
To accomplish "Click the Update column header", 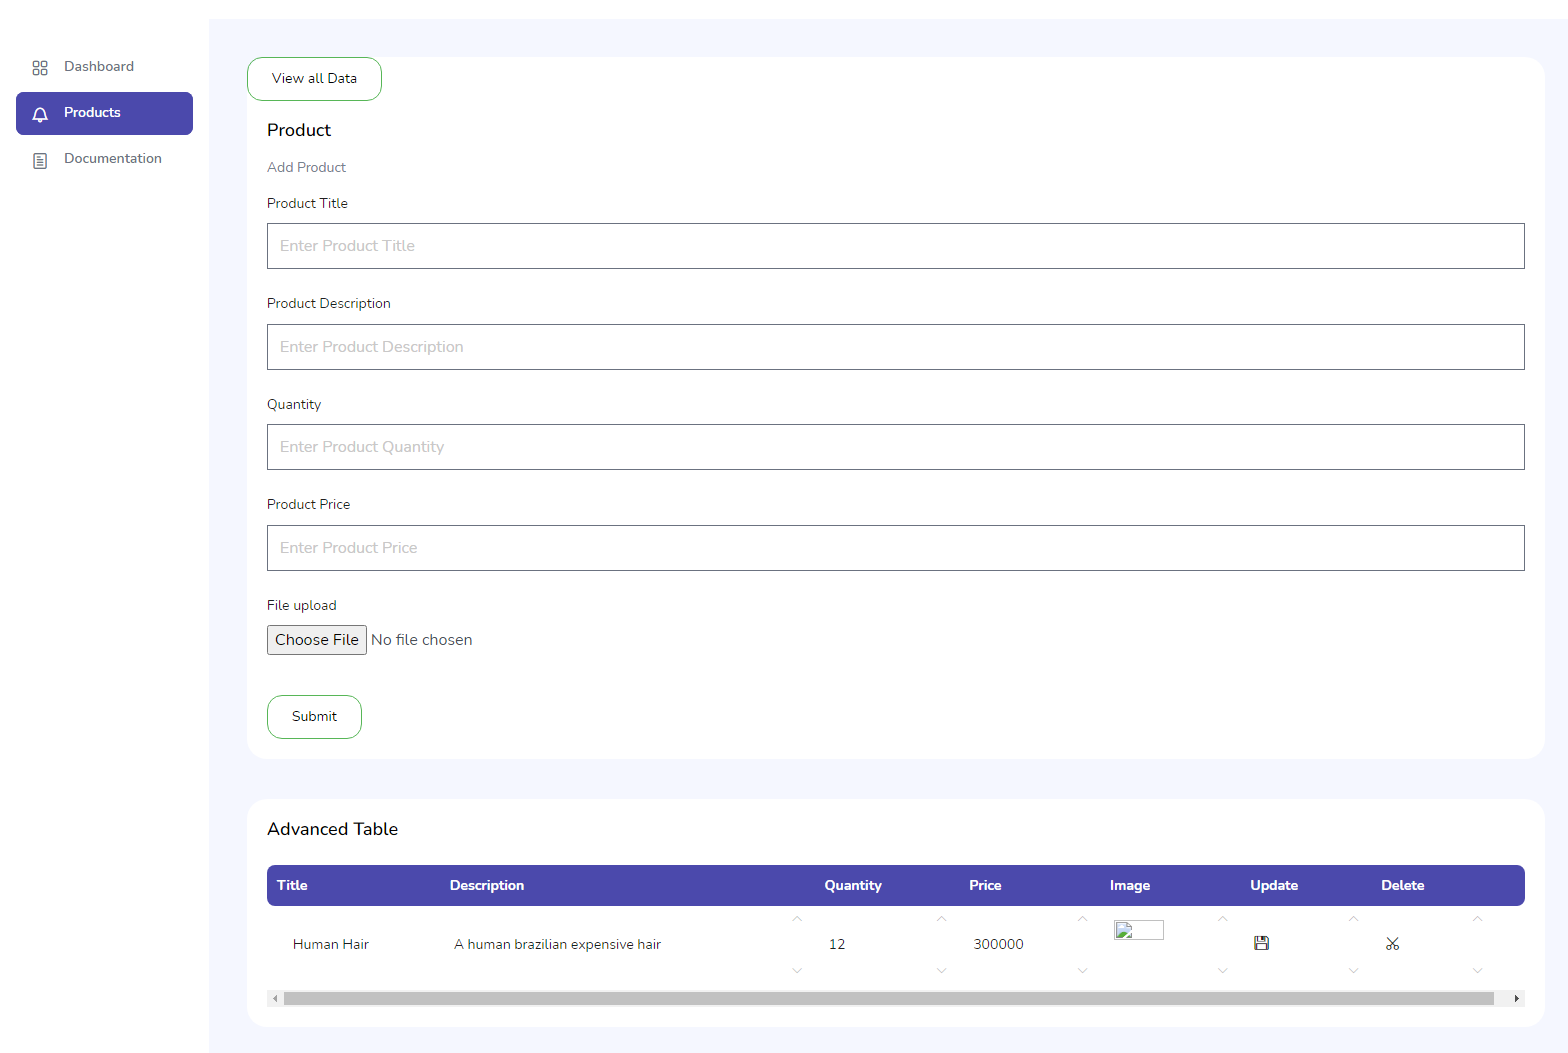I will 1274,885.
